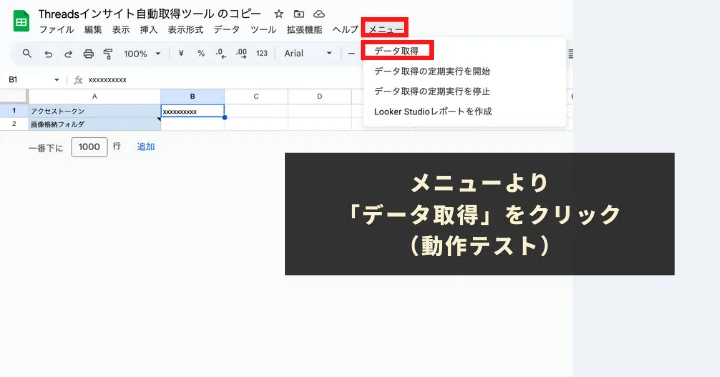The width and height of the screenshot is (720, 377).
Task: Select row 2 header
Action: click(14, 124)
